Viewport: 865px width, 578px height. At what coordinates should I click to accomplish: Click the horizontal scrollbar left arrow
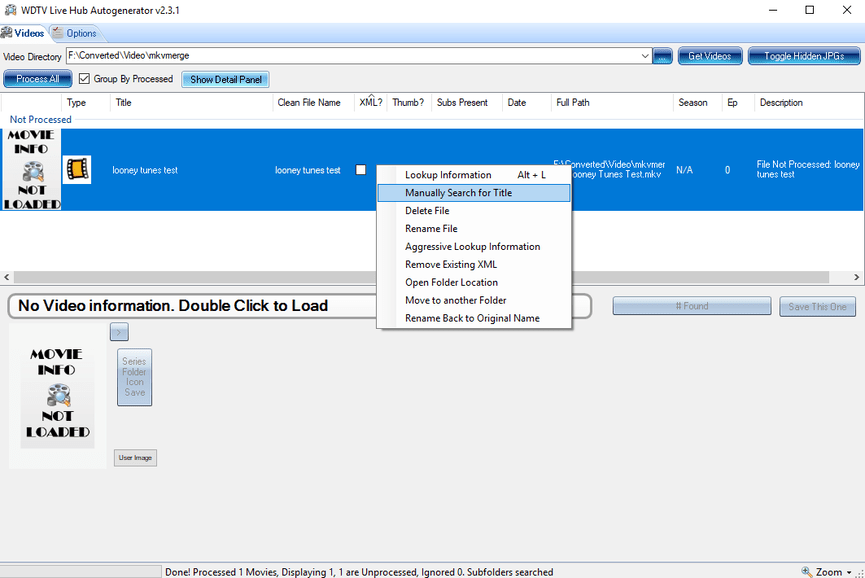click(7, 277)
